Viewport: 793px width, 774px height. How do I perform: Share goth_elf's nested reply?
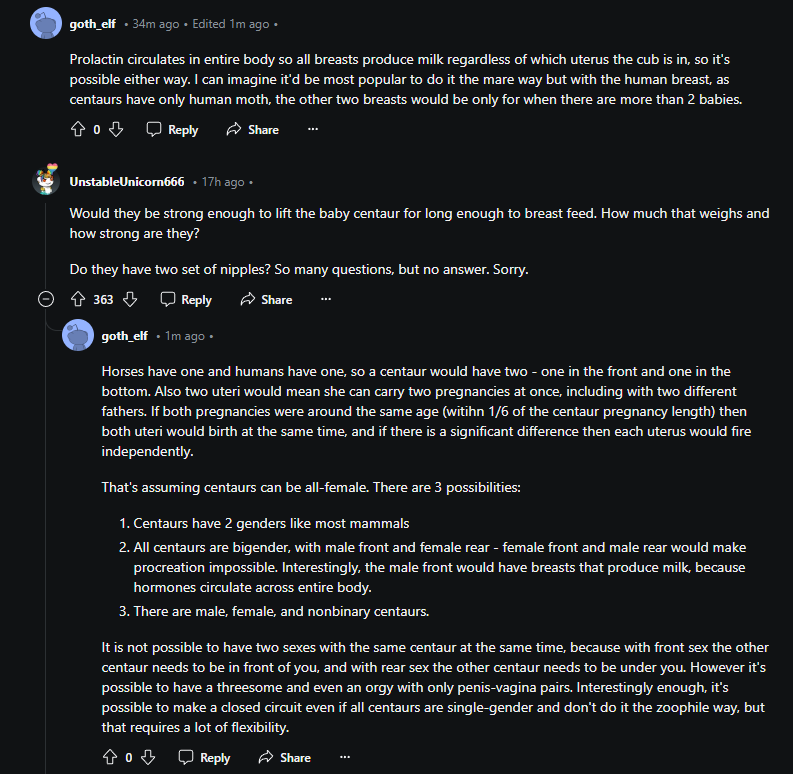coord(284,757)
